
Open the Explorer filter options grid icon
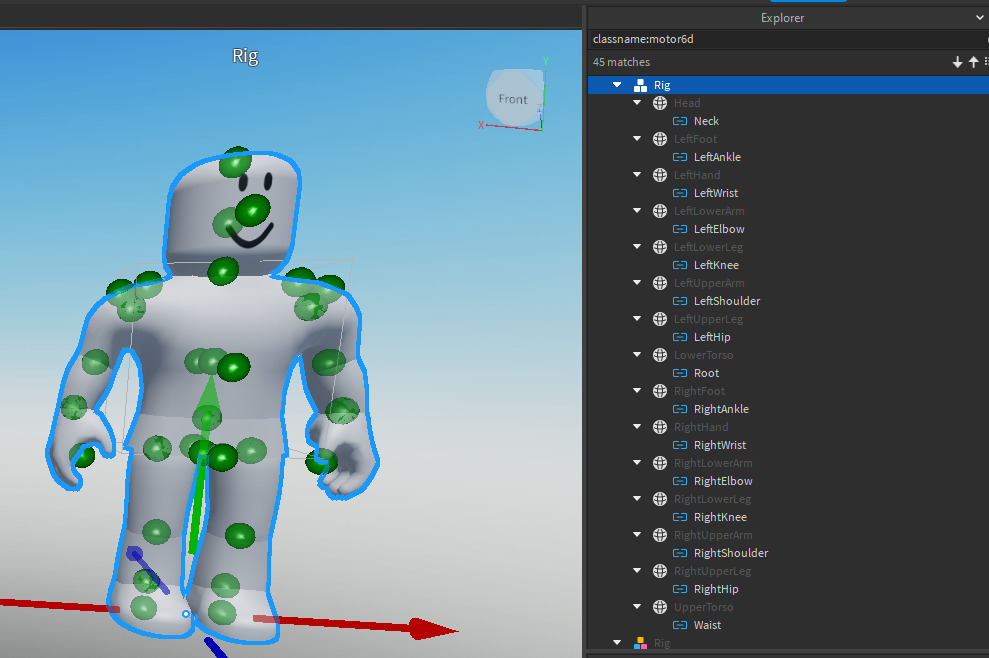pos(985,61)
